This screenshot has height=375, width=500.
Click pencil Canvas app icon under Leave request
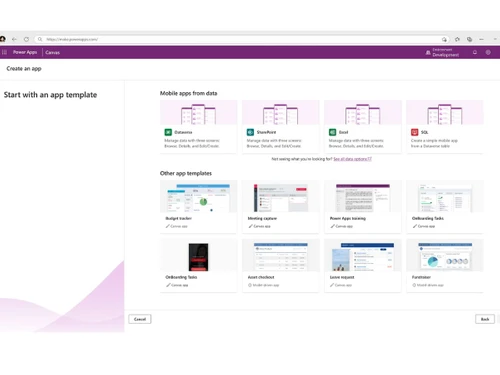[x=332, y=285]
